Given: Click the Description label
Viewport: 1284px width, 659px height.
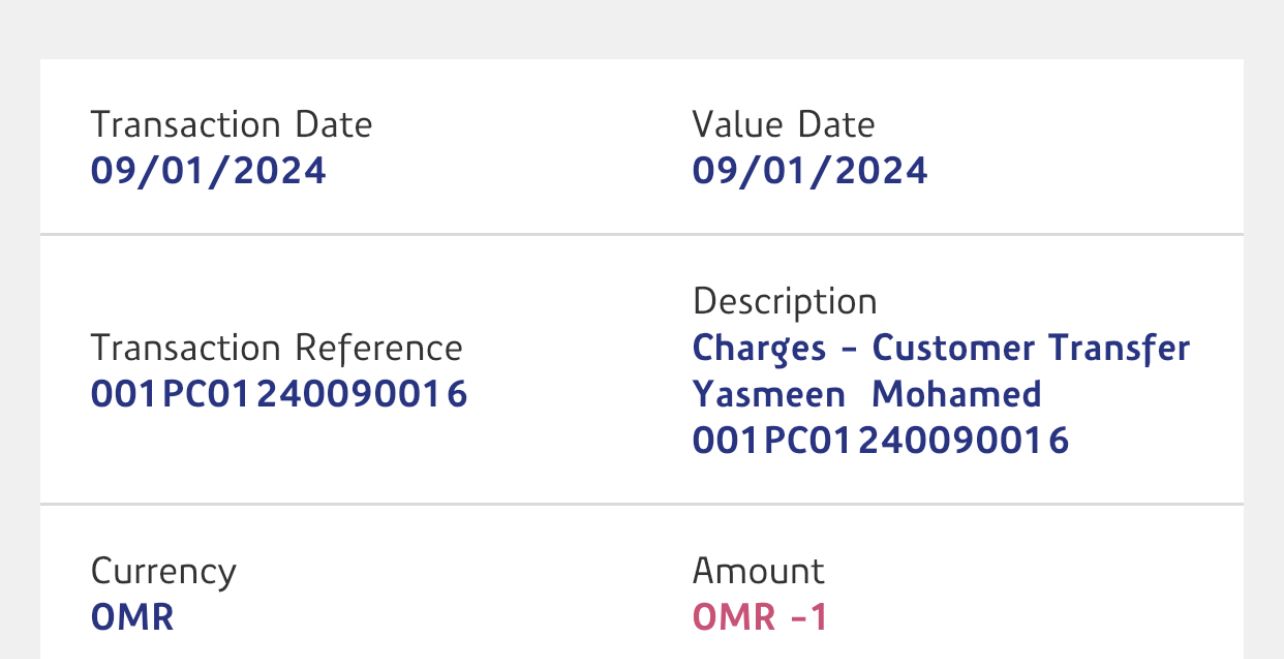Looking at the screenshot, I should (x=784, y=301).
